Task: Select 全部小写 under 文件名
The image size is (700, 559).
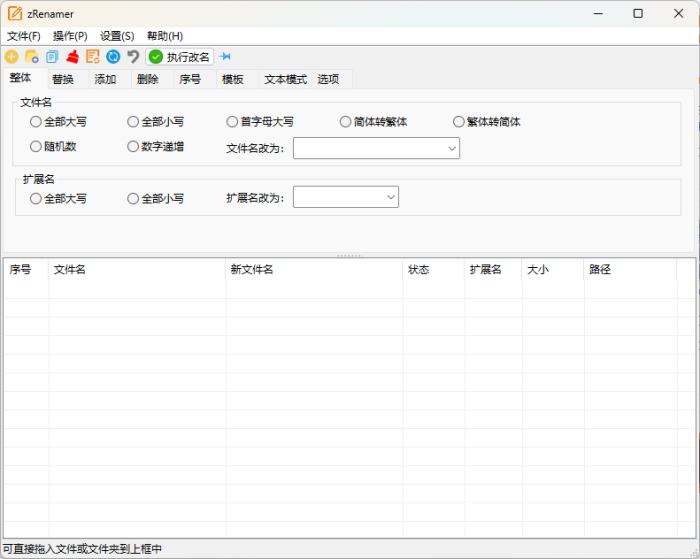Action: 156,121
